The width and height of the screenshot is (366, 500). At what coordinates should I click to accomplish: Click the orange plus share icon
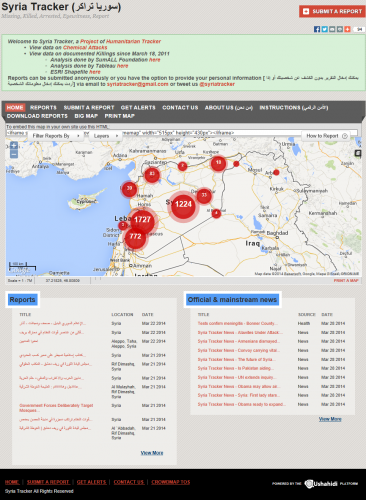pos(347,29)
